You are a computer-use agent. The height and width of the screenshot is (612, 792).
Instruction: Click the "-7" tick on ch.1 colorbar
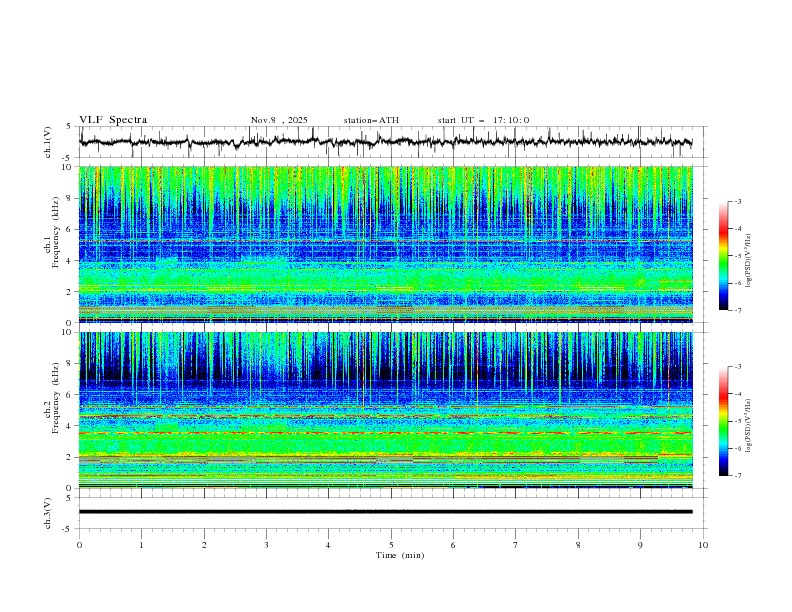[x=738, y=311]
